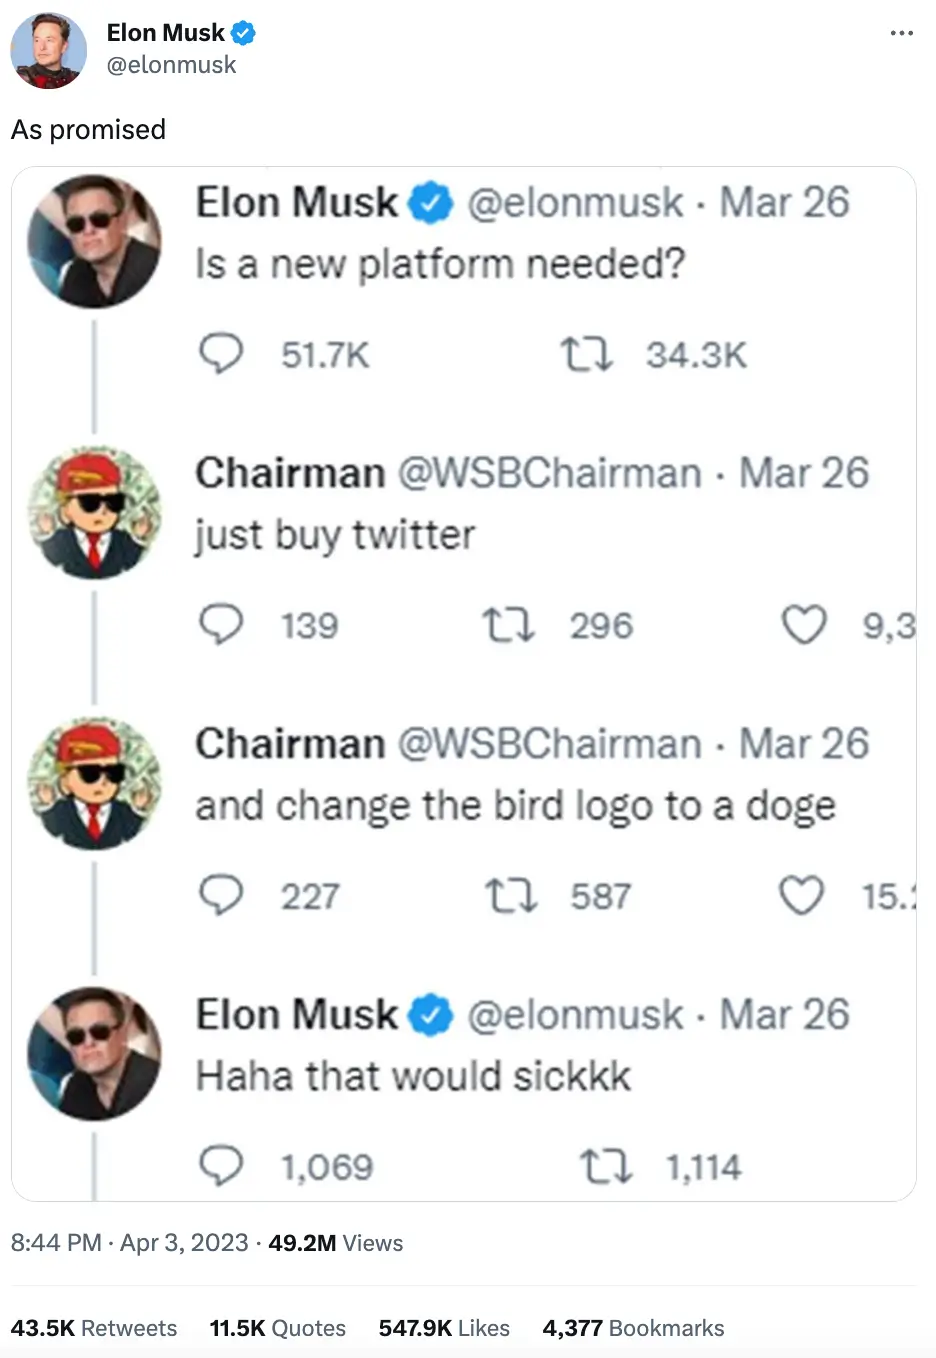Click the retweet icon showing 1,114
Screen dimensions: 936x1358
(x=606, y=1166)
